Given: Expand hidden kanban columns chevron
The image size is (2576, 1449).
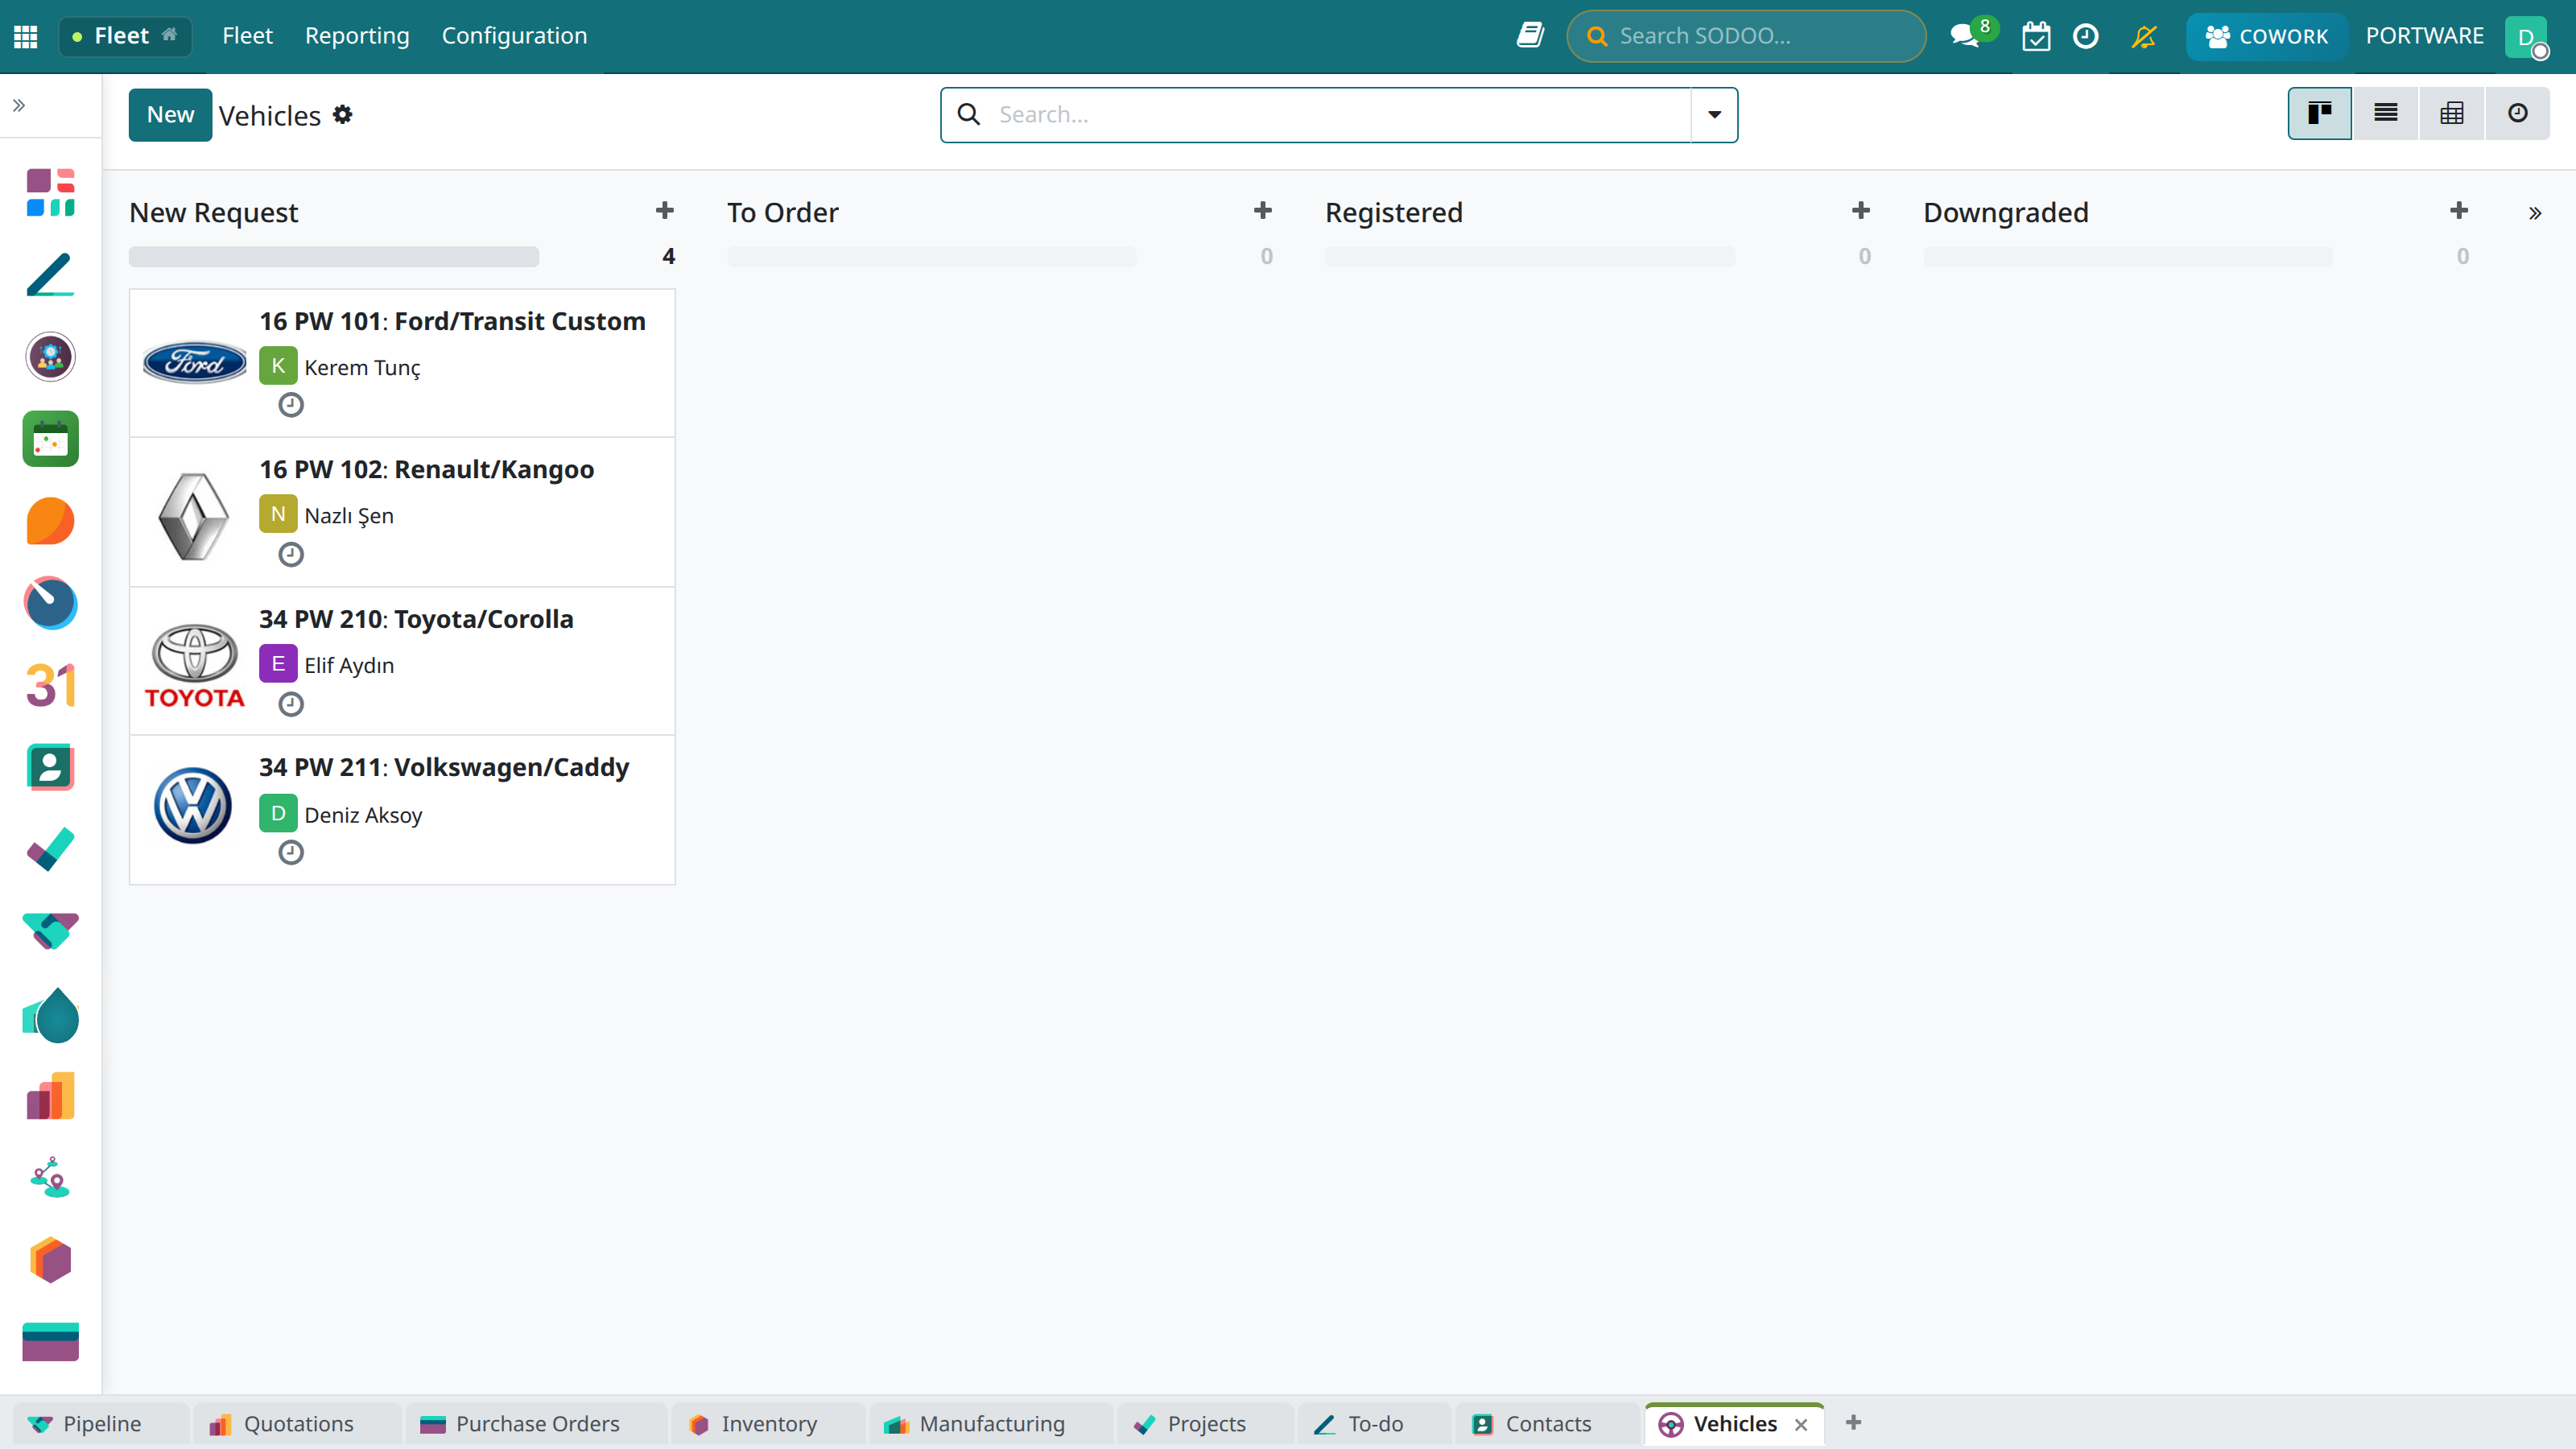Looking at the screenshot, I should (x=2535, y=213).
